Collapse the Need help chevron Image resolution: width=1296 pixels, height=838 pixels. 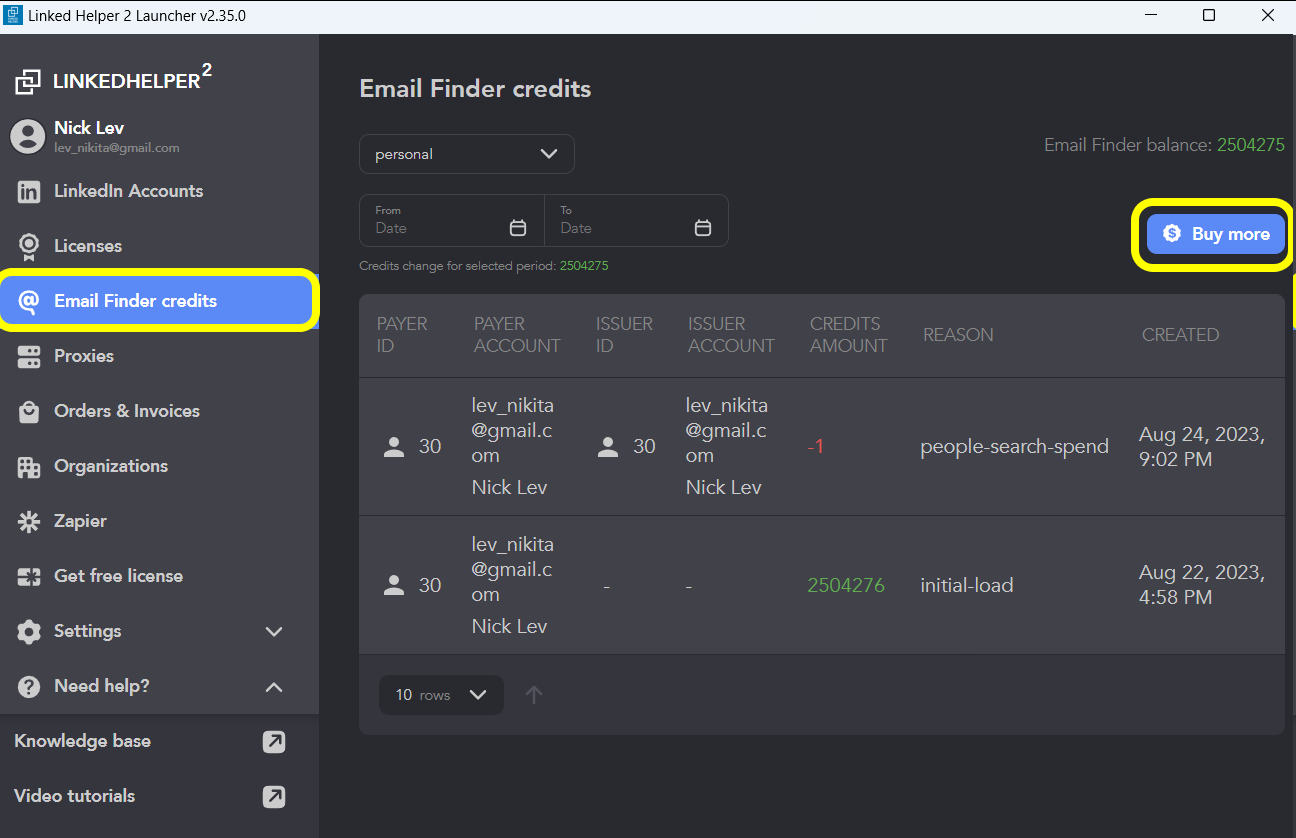[274, 686]
